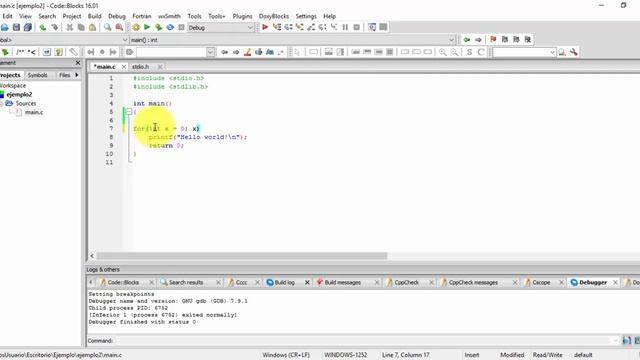Screen dimensions: 640x360
Task: Switch to the Build log tab
Action: click(x=284, y=282)
